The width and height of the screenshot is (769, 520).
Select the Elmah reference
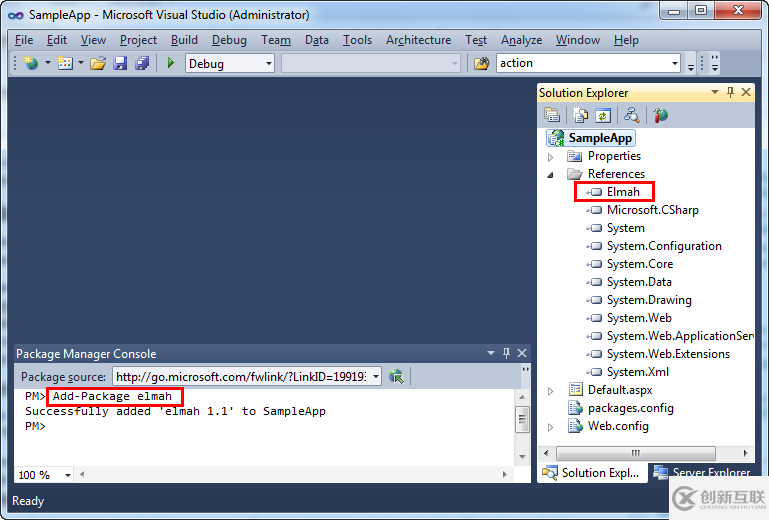[x=614, y=192]
